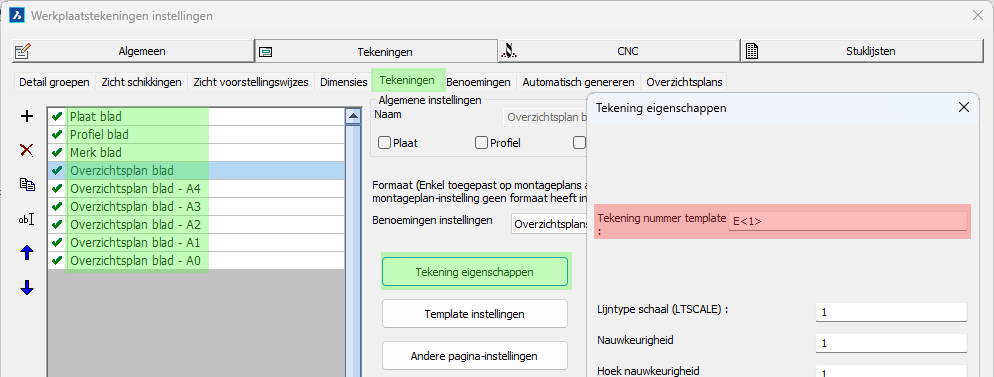Click Andere pagina-instellingen button

pos(474,356)
